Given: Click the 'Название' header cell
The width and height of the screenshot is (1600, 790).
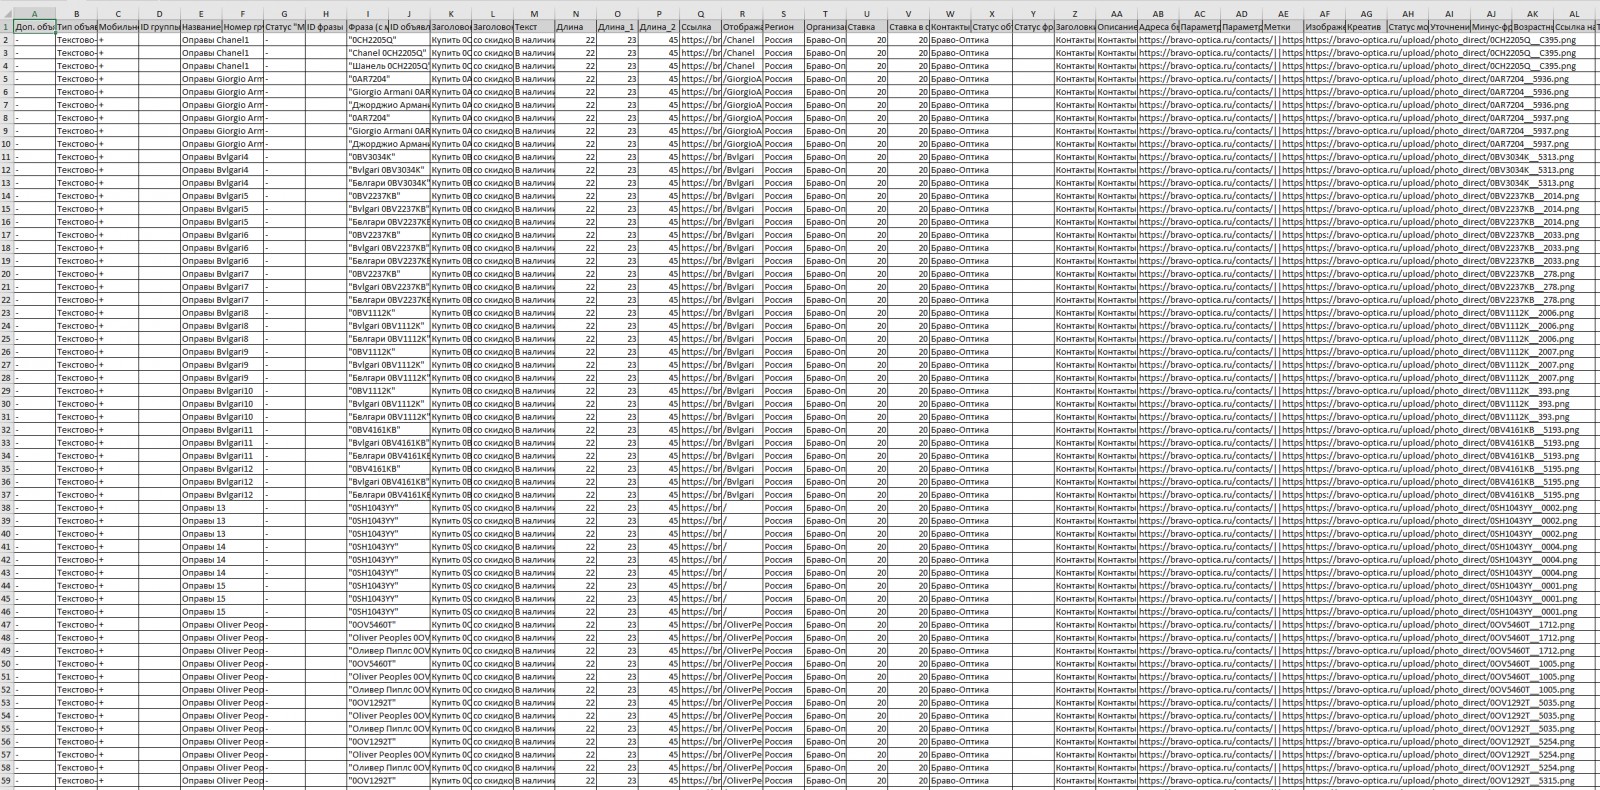Looking at the screenshot, I should 201,27.
